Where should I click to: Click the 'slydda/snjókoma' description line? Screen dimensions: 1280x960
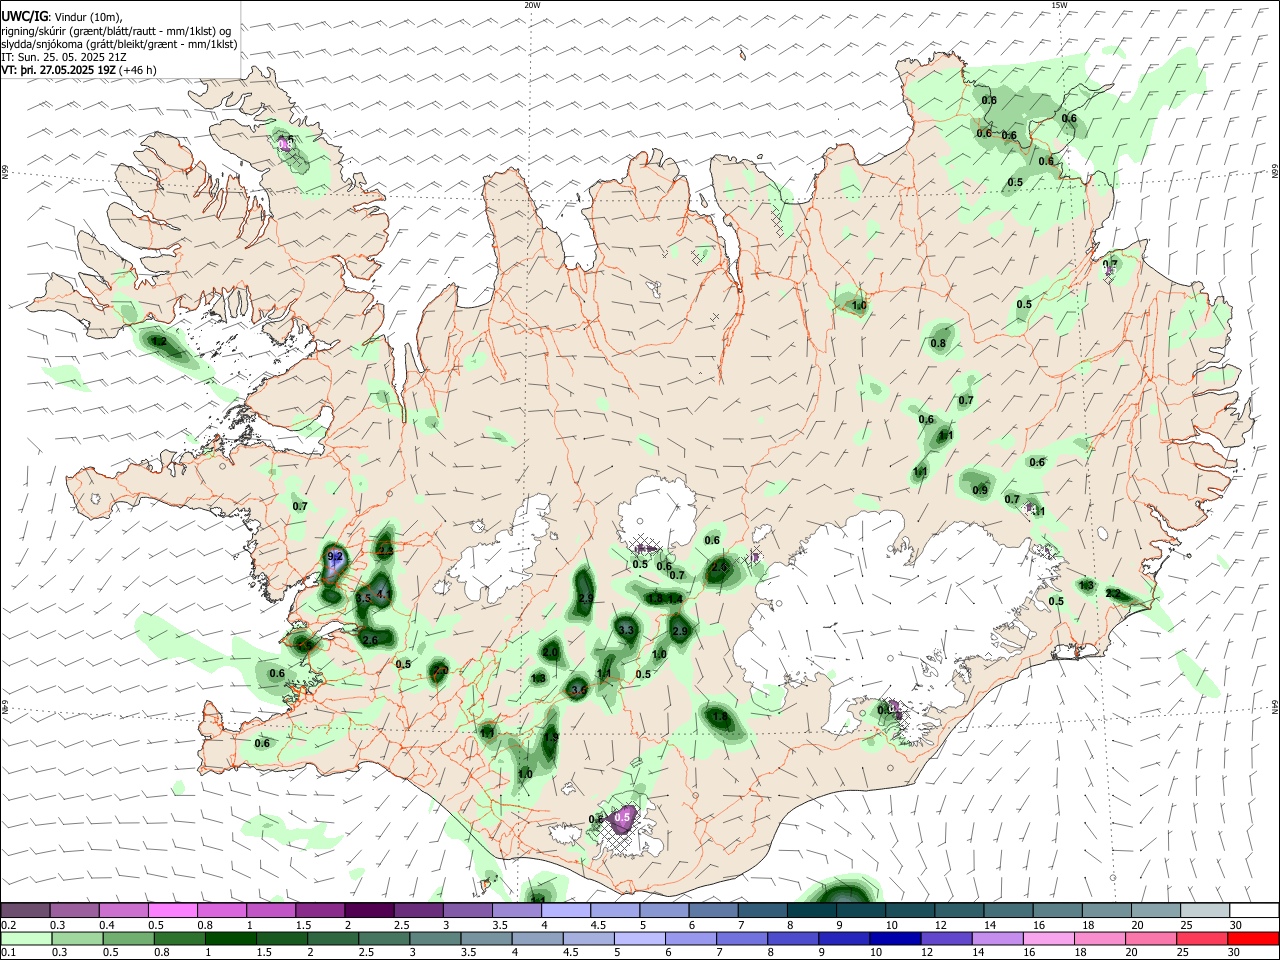click(x=119, y=44)
